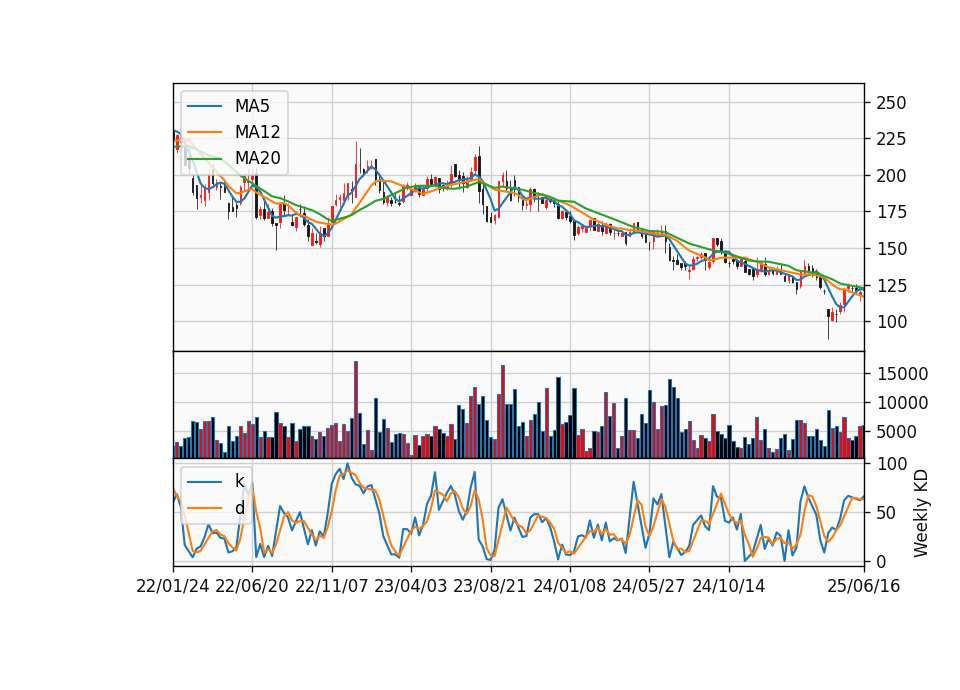Screen dimensions: 960x690
Task: Click the 150 price axis label
Action: click(x=891, y=249)
